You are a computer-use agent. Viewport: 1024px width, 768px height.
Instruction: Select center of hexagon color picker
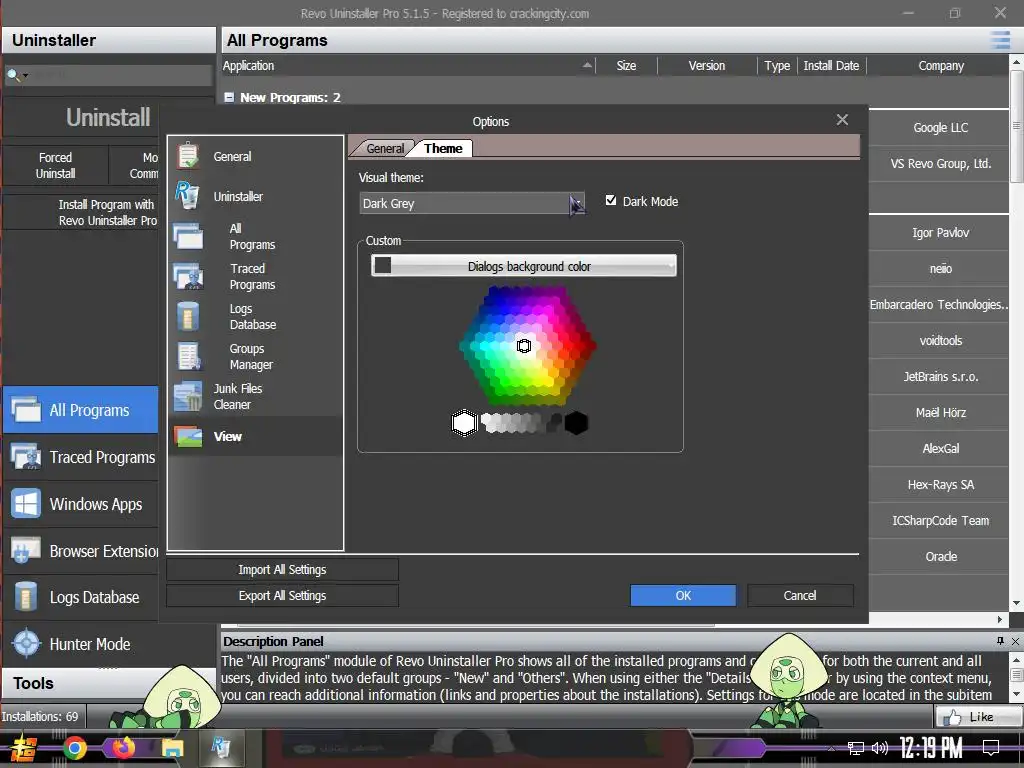pos(524,346)
